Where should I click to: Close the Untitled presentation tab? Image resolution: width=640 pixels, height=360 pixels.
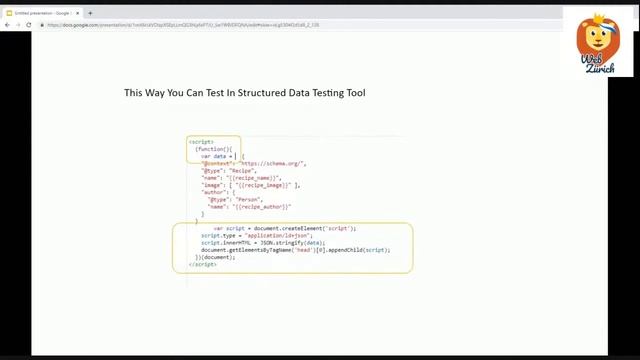78,13
